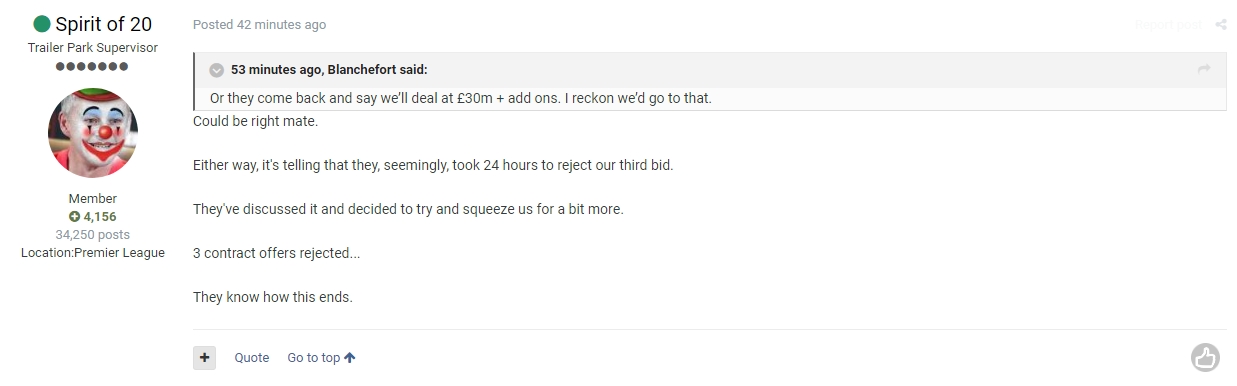Click the share post icon

coord(1221,25)
